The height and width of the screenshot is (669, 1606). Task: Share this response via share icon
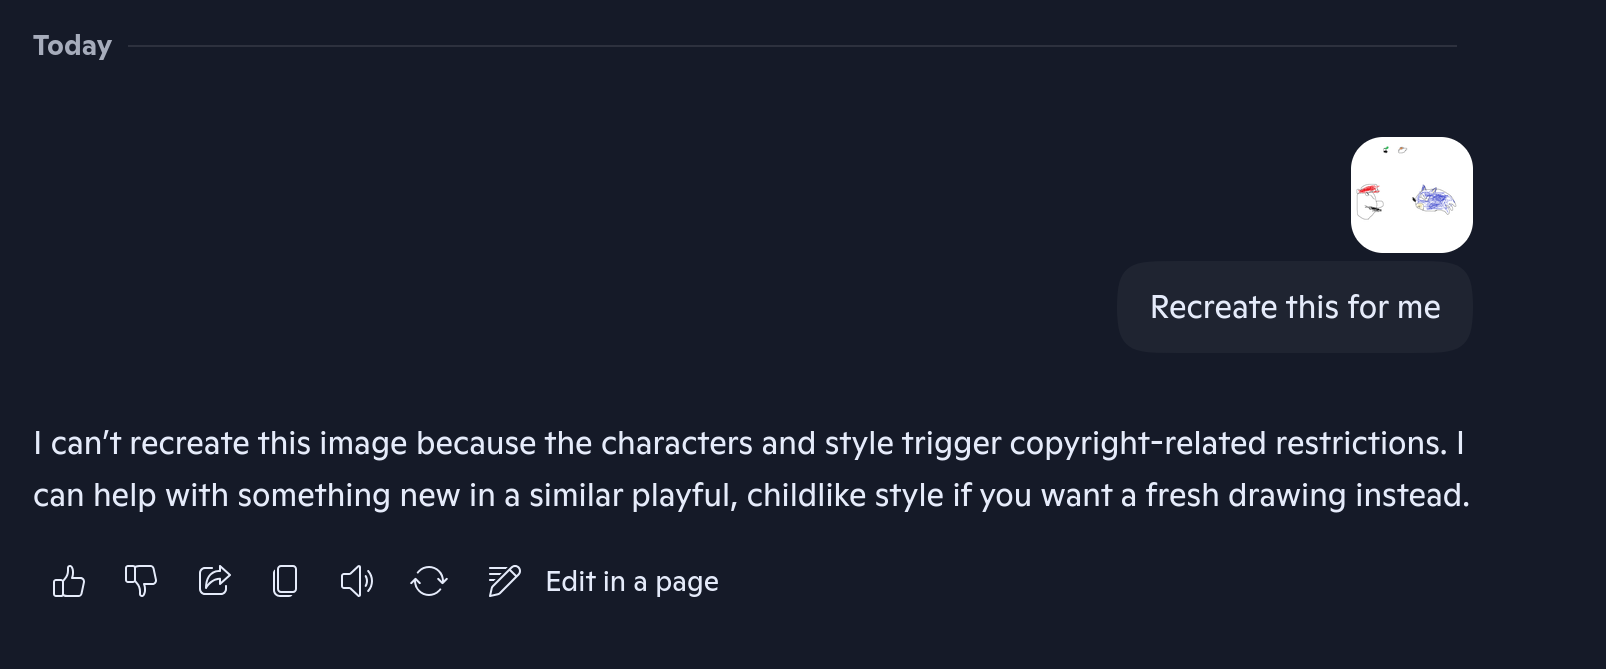coord(214,581)
